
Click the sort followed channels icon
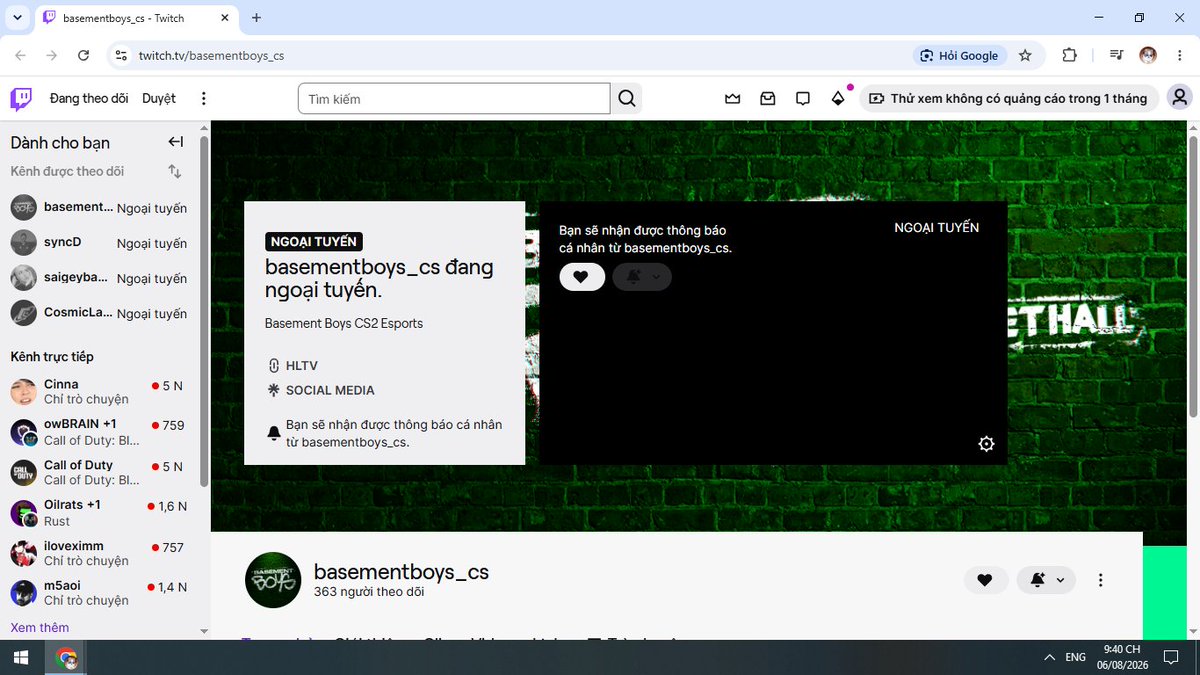175,171
